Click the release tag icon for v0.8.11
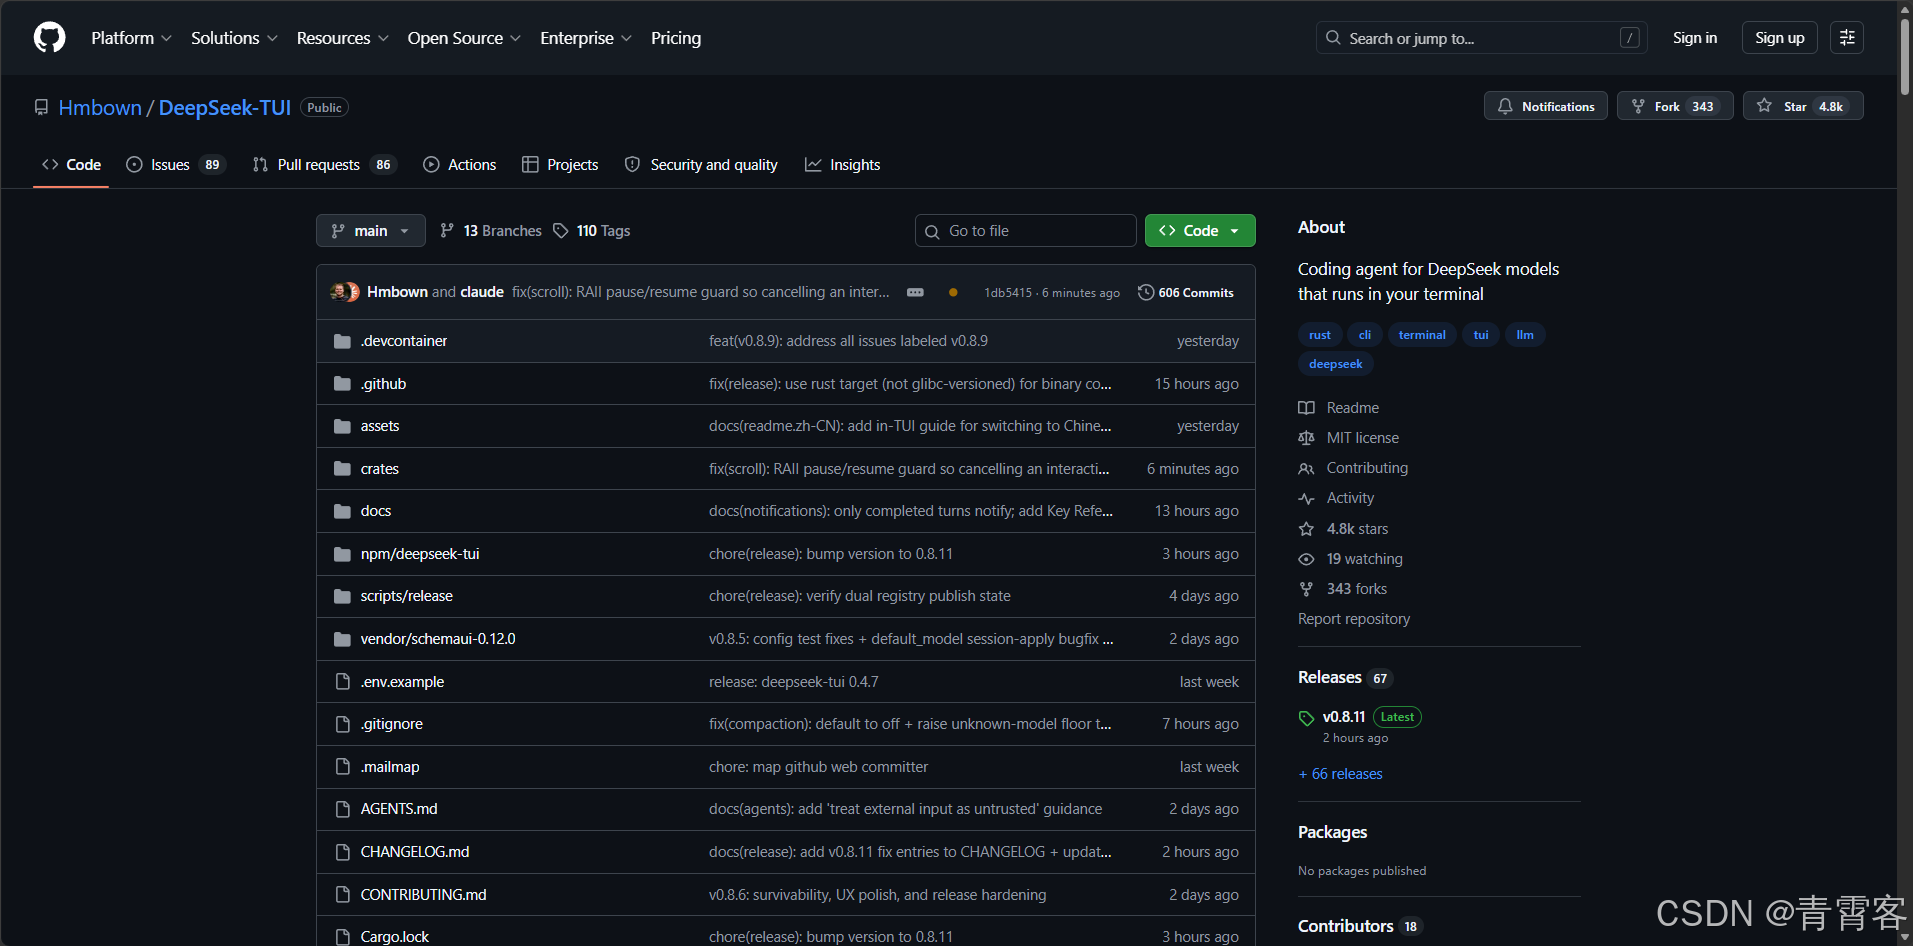1913x946 pixels. click(x=1306, y=718)
